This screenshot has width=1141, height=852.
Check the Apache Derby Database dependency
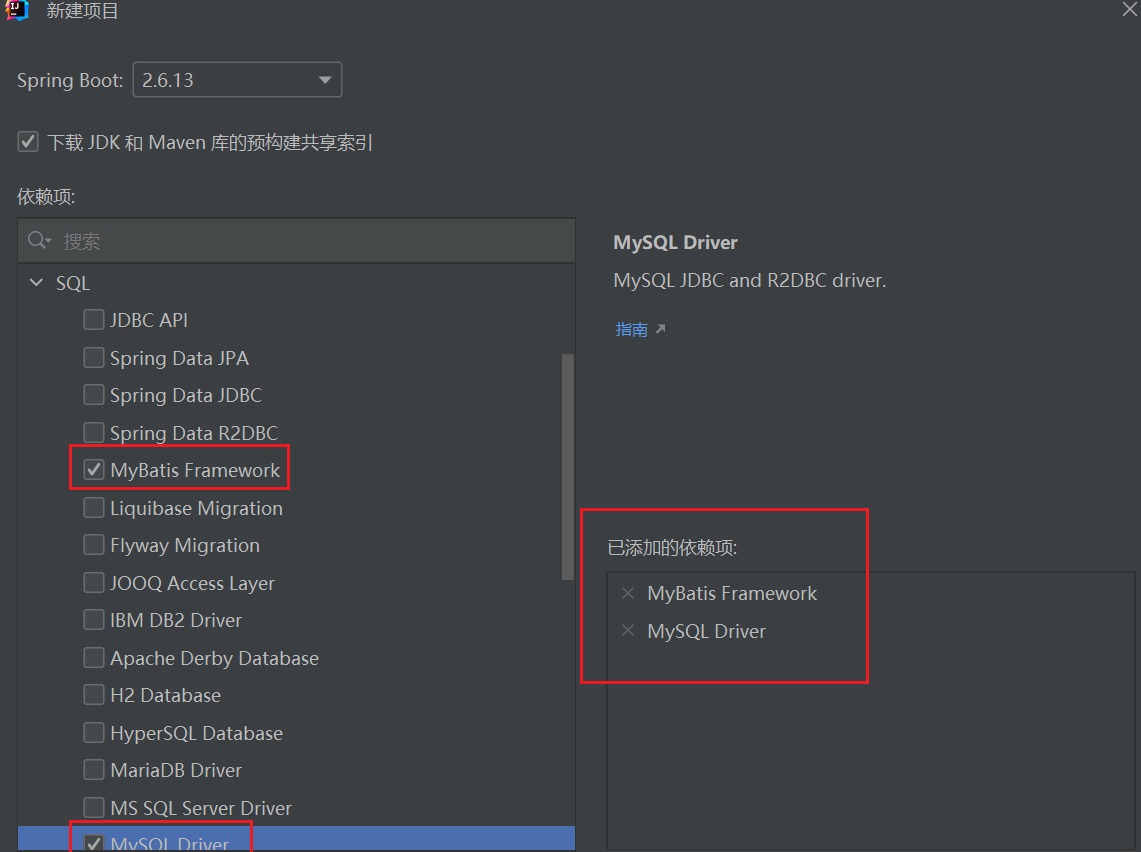(94, 657)
